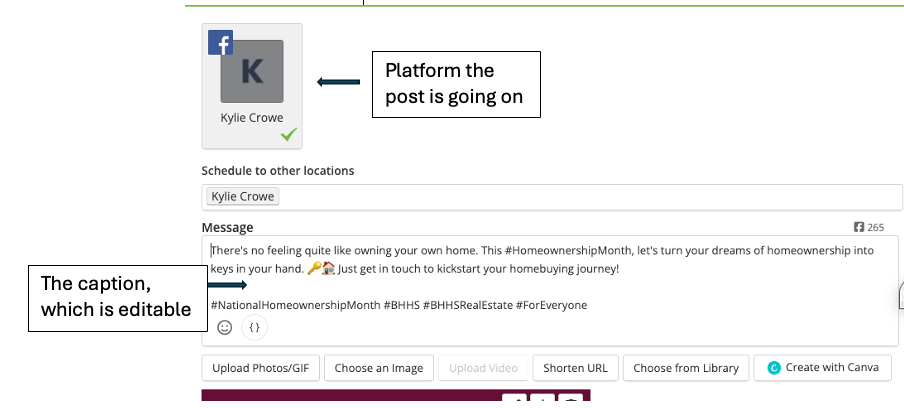
Task: Click the Facebook character count icon
Action: [x=859, y=227]
